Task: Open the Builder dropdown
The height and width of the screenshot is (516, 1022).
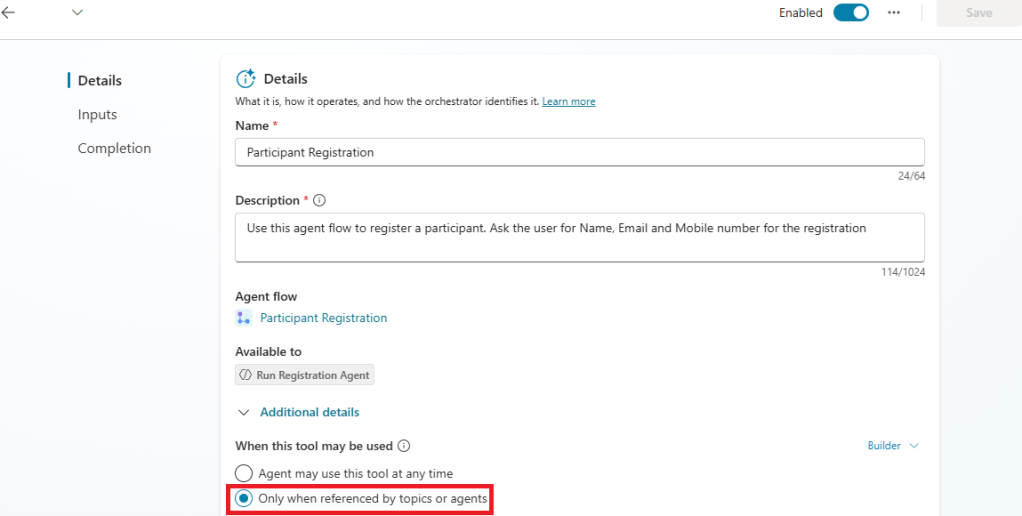Action: pos(892,446)
